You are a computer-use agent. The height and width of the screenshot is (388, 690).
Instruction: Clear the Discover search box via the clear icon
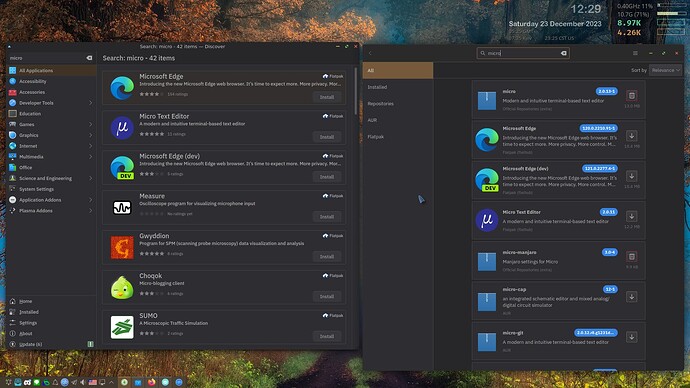coord(89,58)
